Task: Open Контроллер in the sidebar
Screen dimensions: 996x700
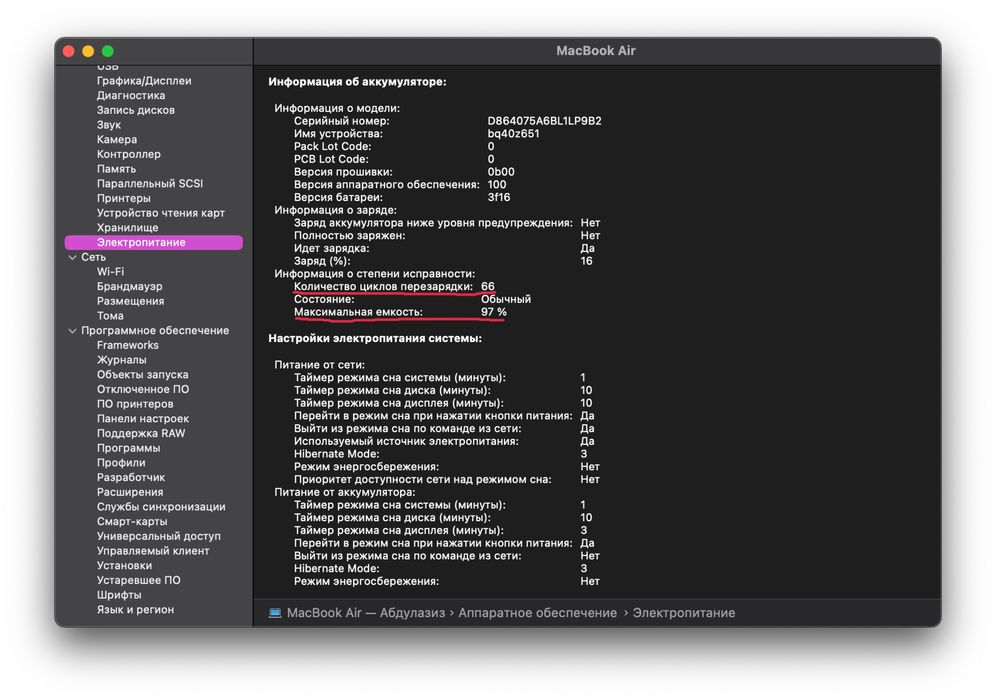Action: pyautogui.click(x=129, y=154)
